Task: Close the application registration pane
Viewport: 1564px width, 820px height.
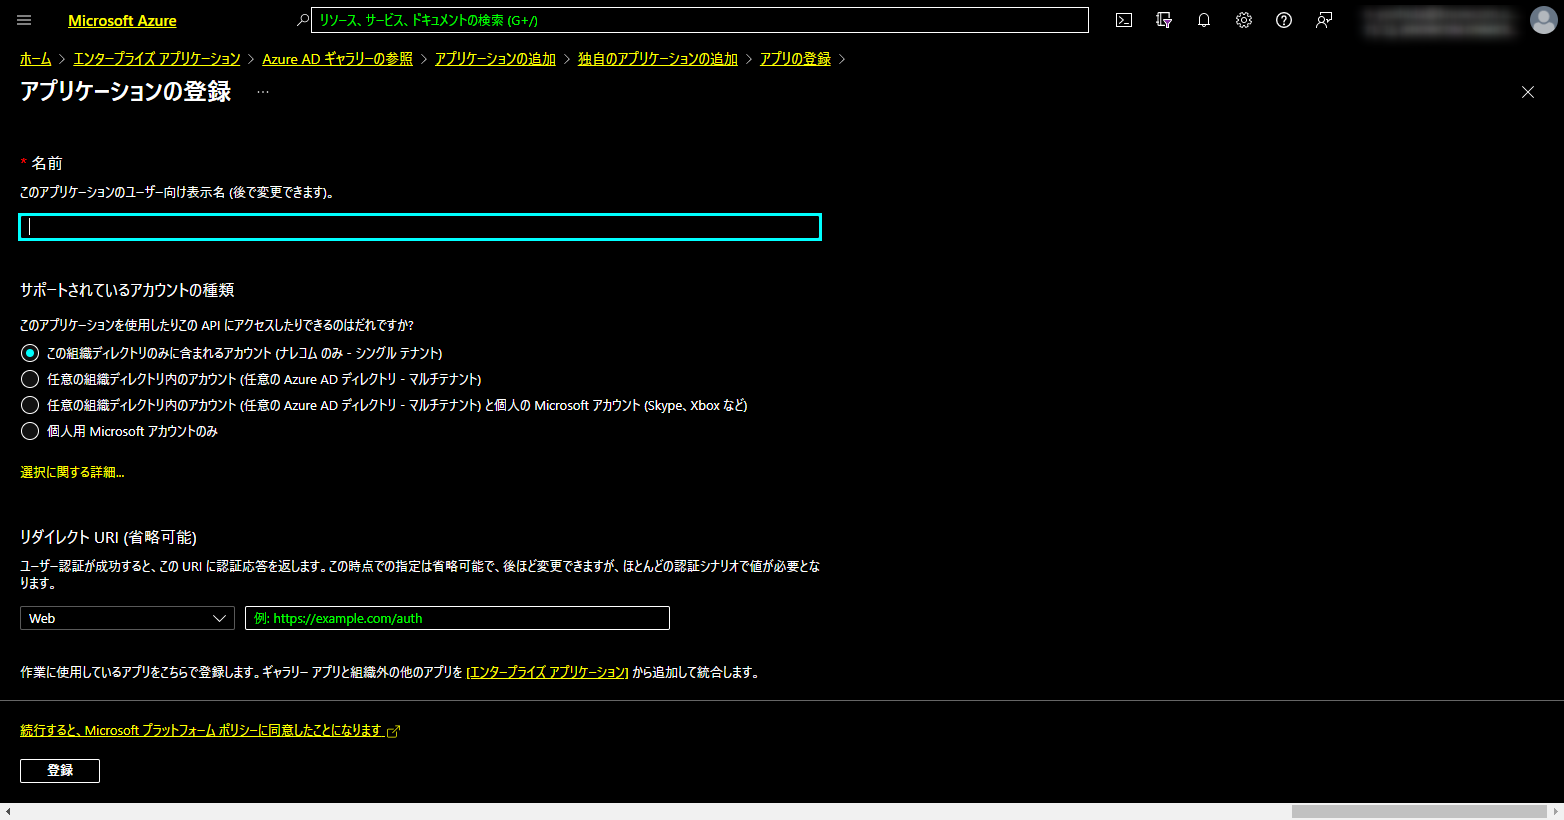Action: pyautogui.click(x=1528, y=92)
